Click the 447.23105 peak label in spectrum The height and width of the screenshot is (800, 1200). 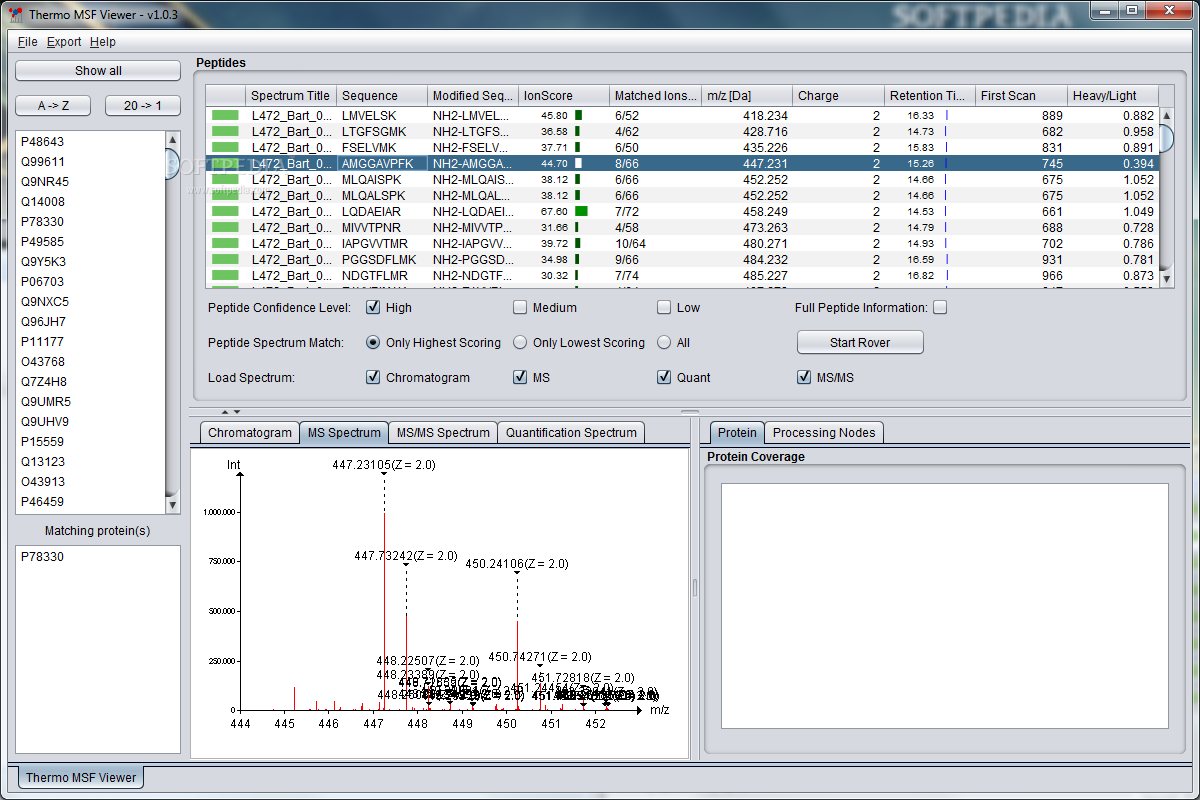pos(384,465)
